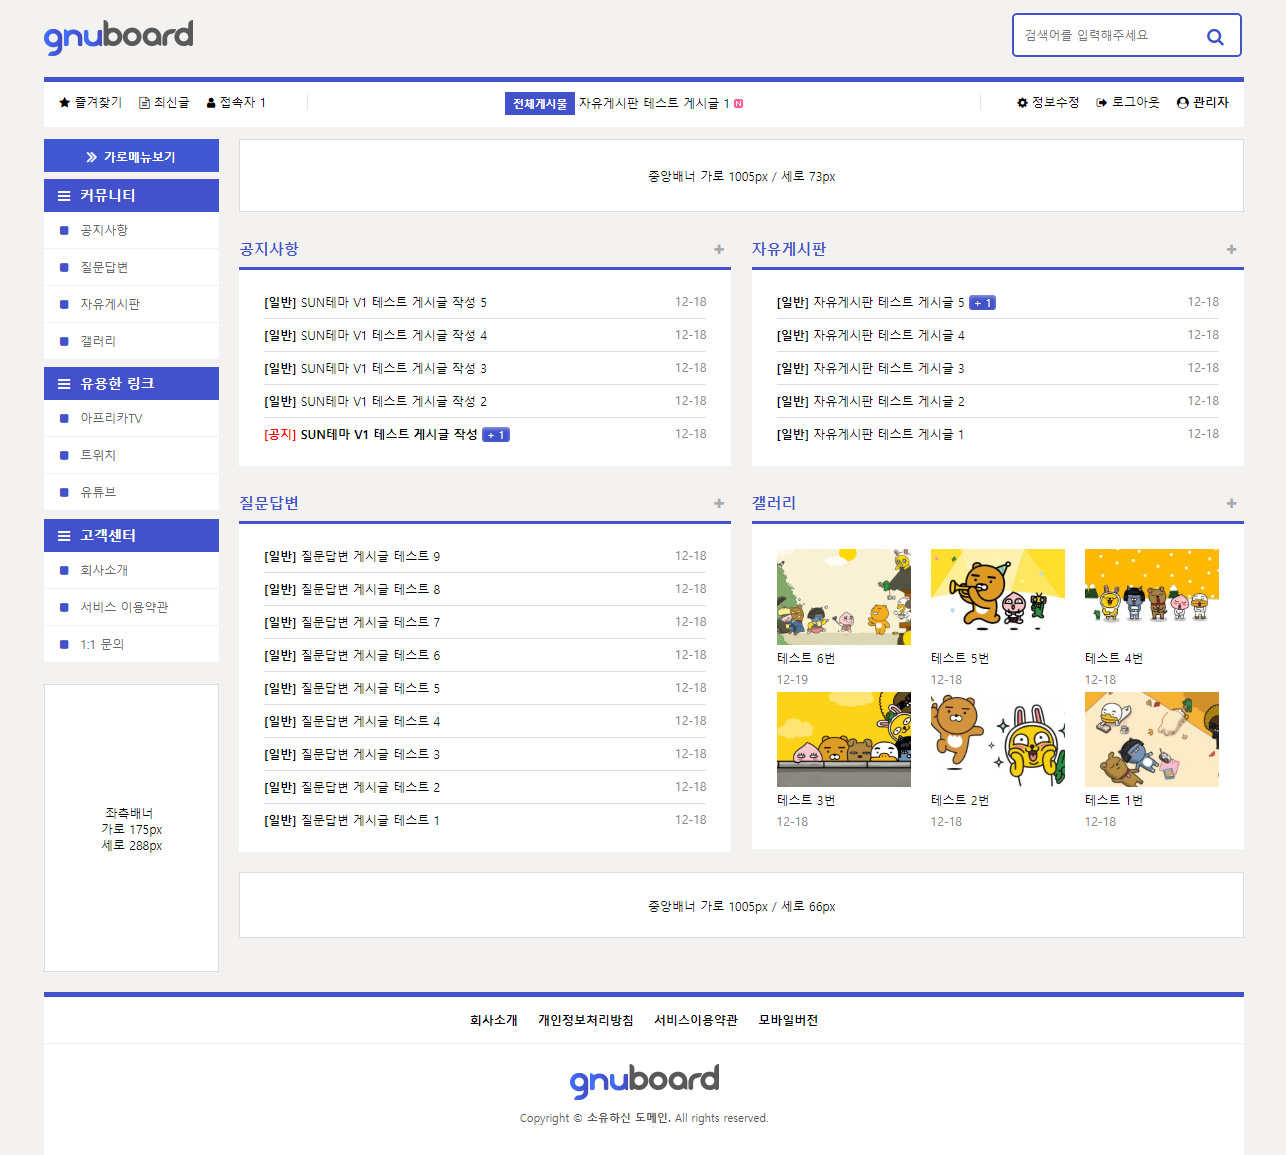Click 로그아웃 logout icon link
The height and width of the screenshot is (1155, 1286).
click(1127, 103)
